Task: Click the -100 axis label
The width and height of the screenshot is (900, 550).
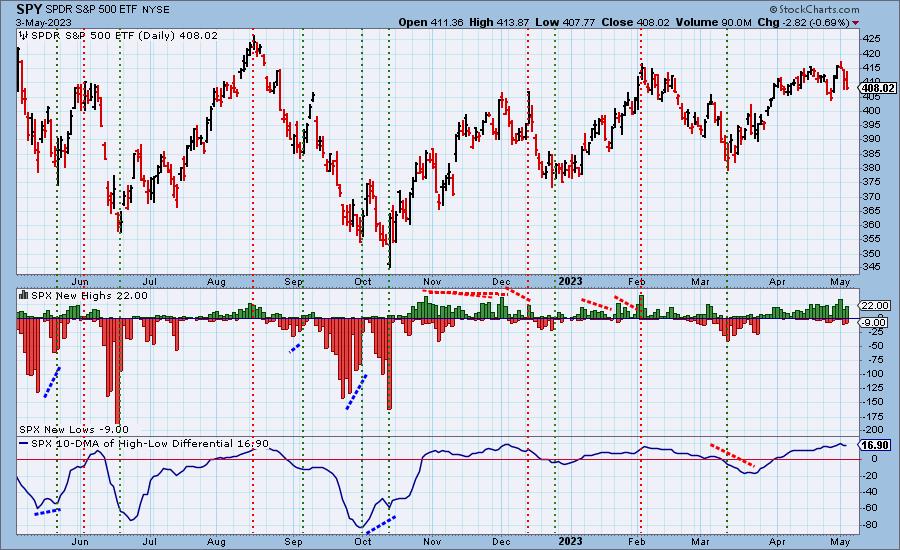Action: click(x=874, y=374)
